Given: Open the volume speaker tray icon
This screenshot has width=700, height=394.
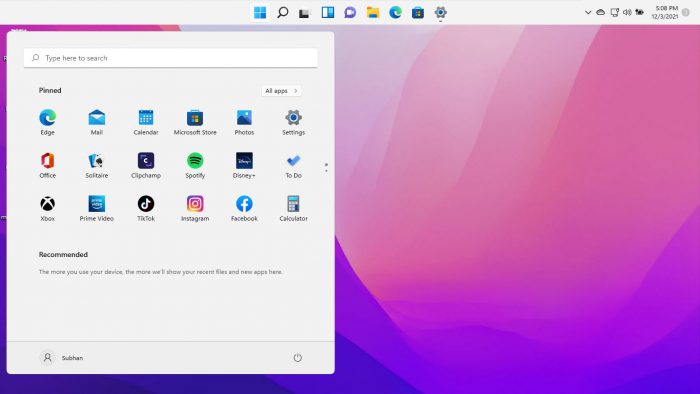Looking at the screenshot, I should point(627,12).
